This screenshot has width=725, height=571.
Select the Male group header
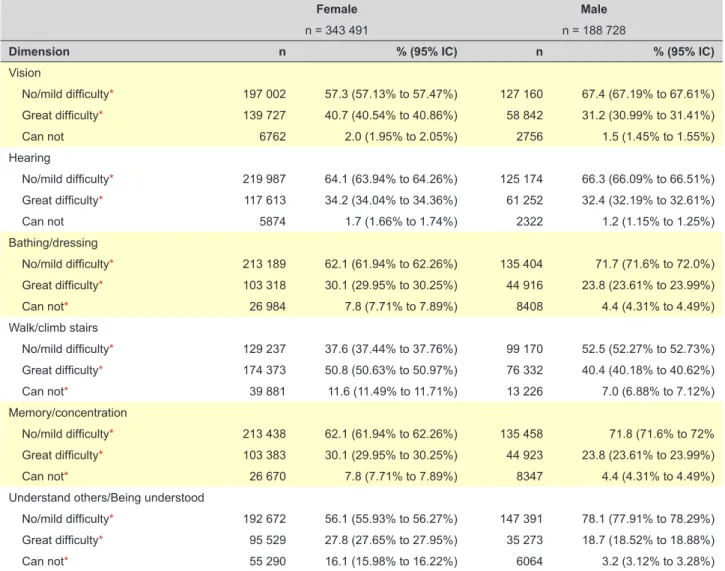[594, 9]
